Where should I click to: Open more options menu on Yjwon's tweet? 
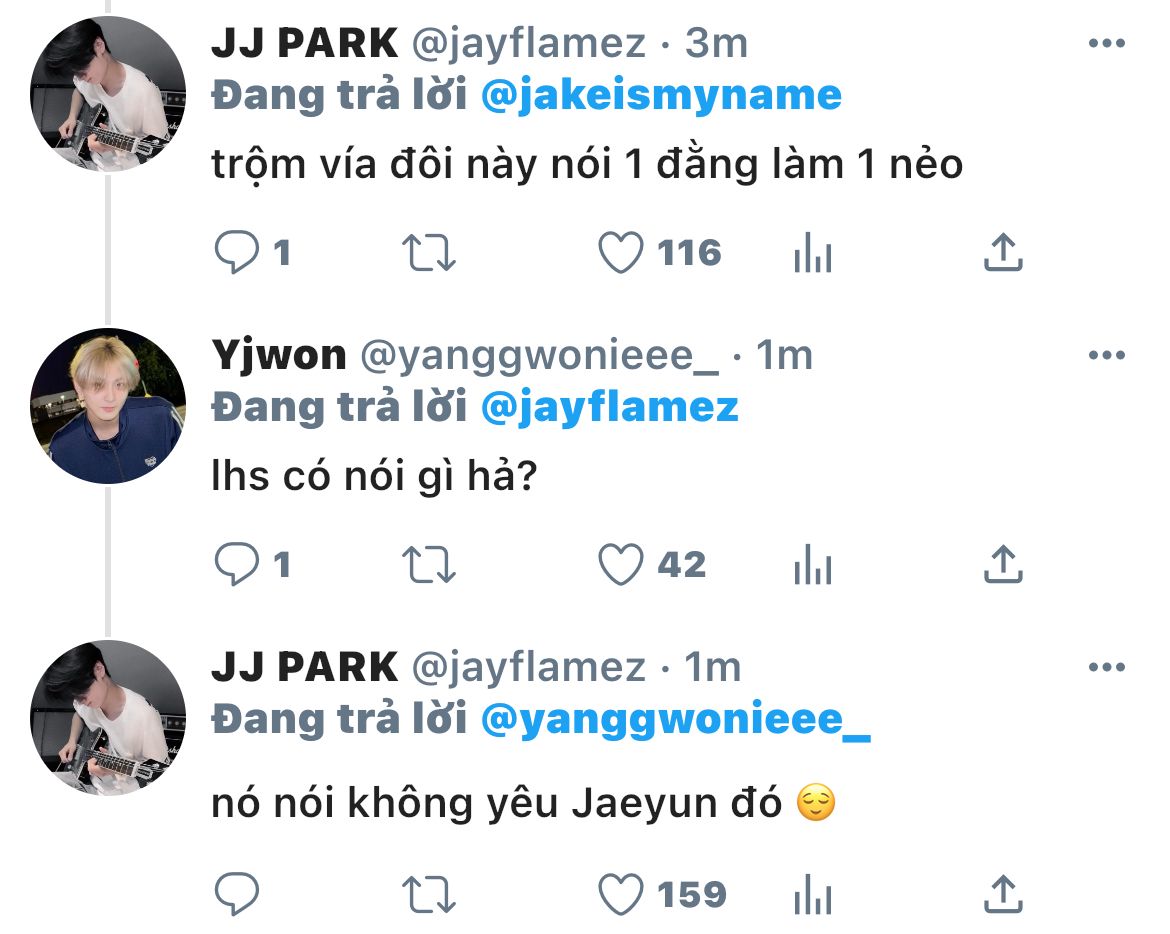1107,355
